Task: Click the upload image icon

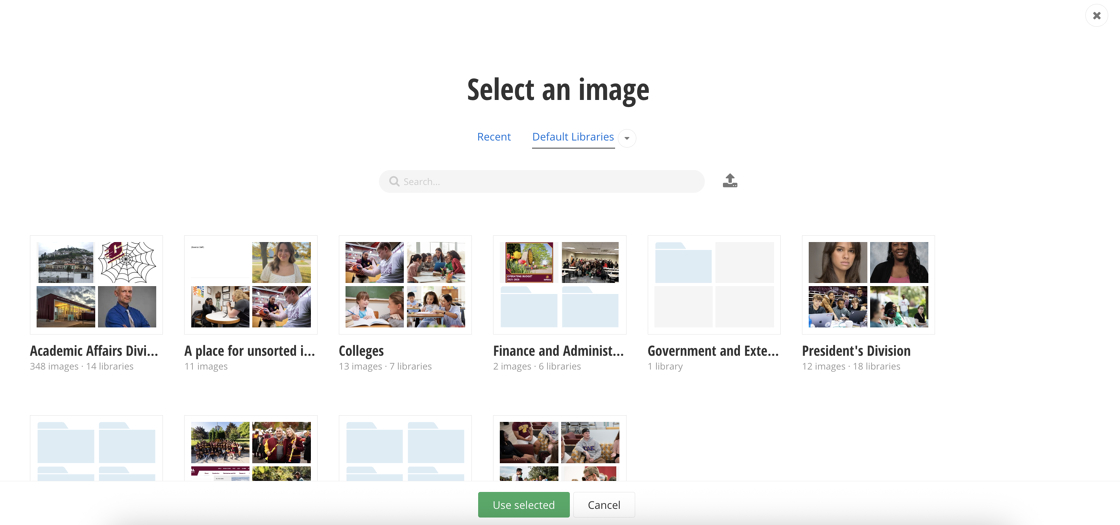Action: pyautogui.click(x=730, y=181)
